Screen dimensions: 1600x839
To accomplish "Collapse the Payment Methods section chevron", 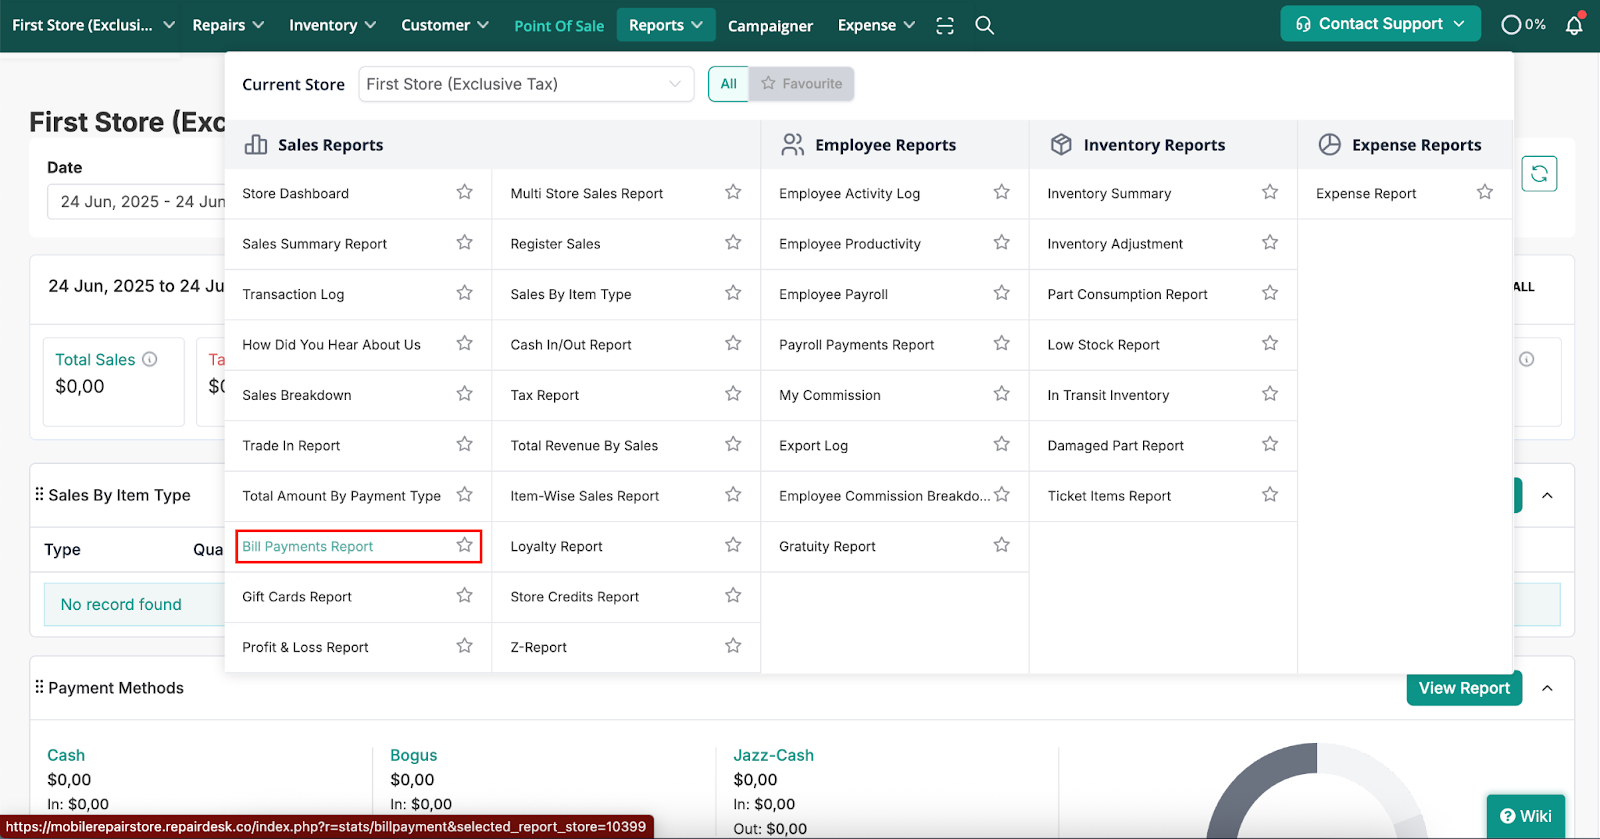I will [x=1547, y=688].
